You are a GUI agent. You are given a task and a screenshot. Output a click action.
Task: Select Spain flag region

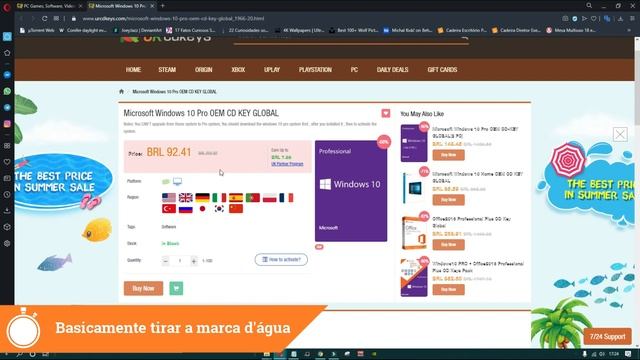(236, 198)
